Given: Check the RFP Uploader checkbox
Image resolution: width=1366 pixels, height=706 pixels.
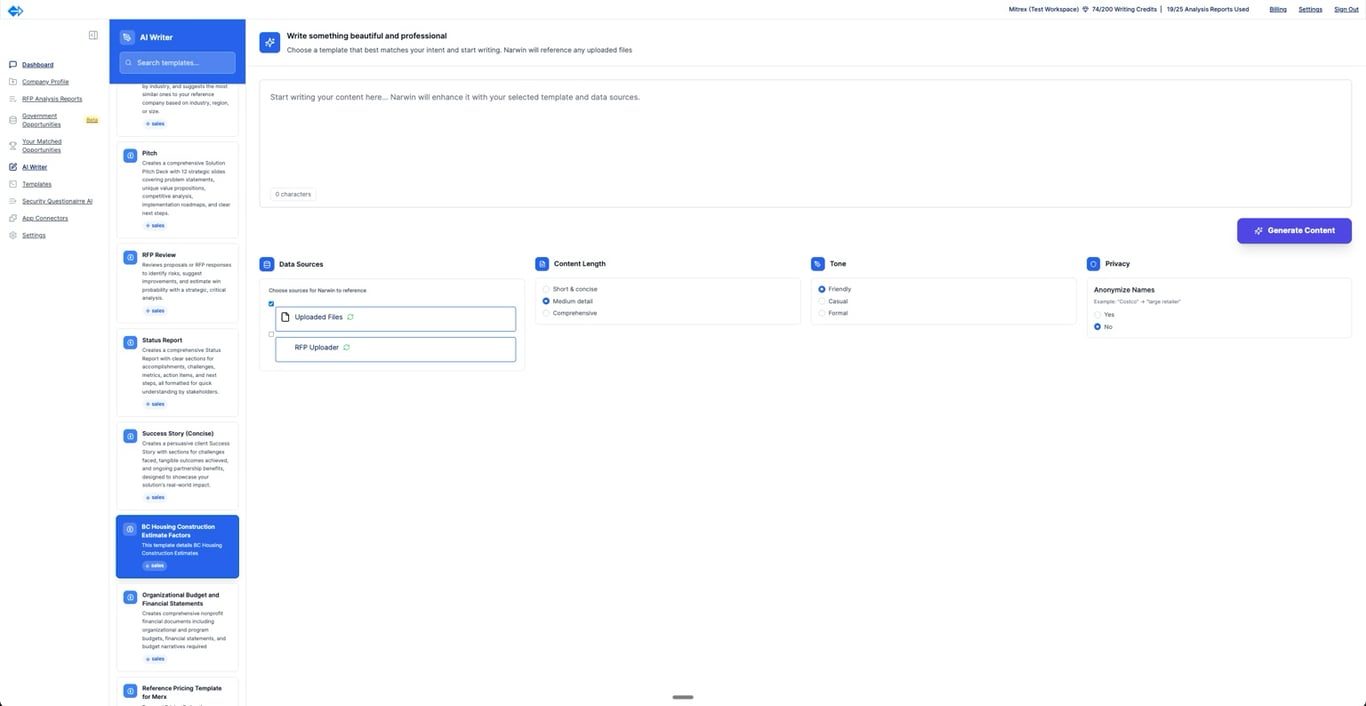Looking at the screenshot, I should click(x=271, y=334).
